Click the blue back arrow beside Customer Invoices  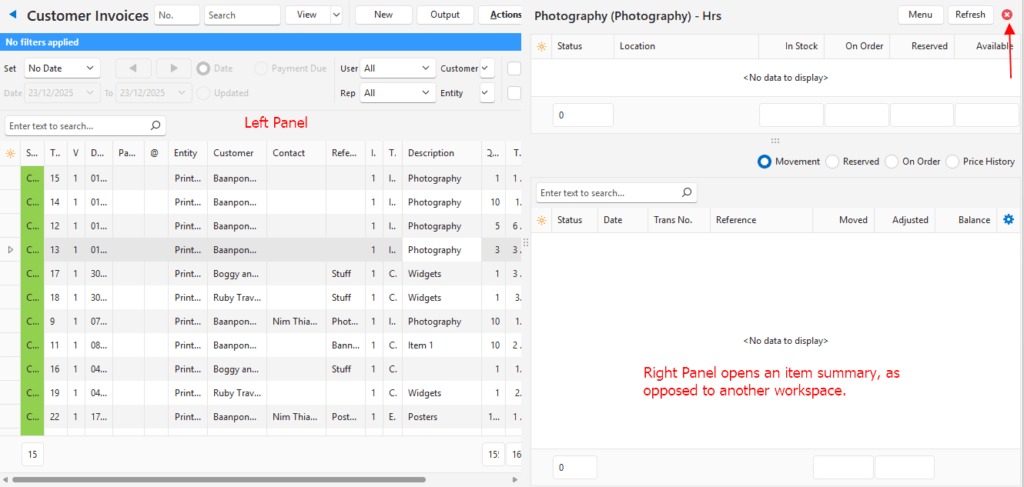13,16
